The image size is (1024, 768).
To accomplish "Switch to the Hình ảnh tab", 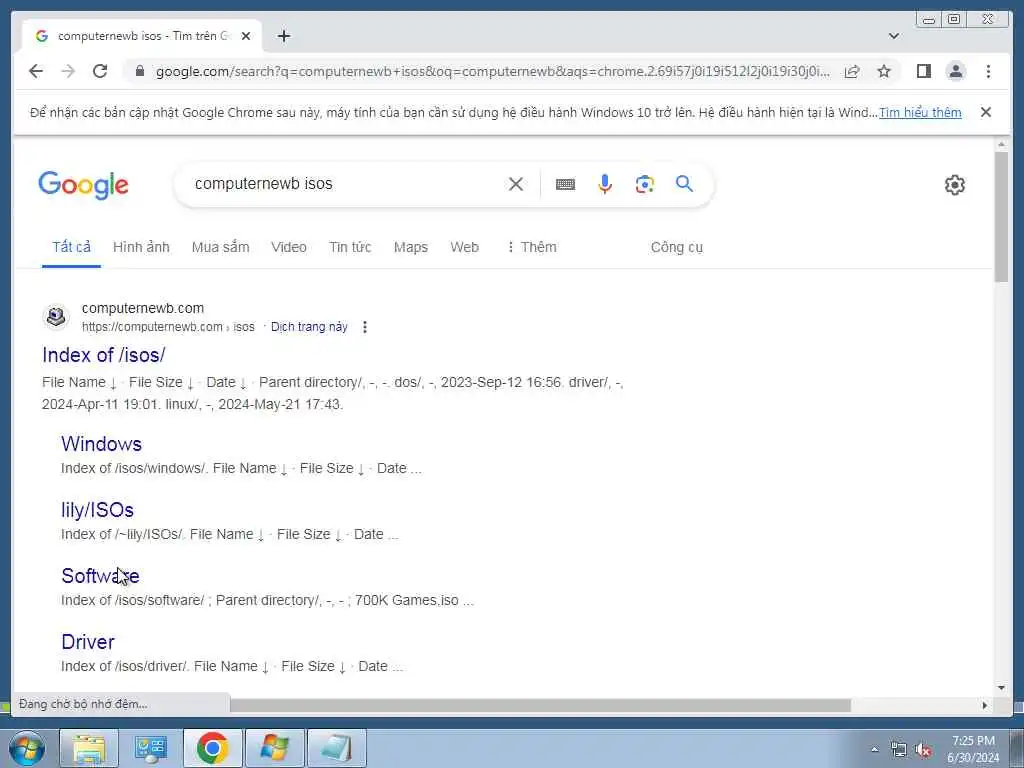I will 141,247.
